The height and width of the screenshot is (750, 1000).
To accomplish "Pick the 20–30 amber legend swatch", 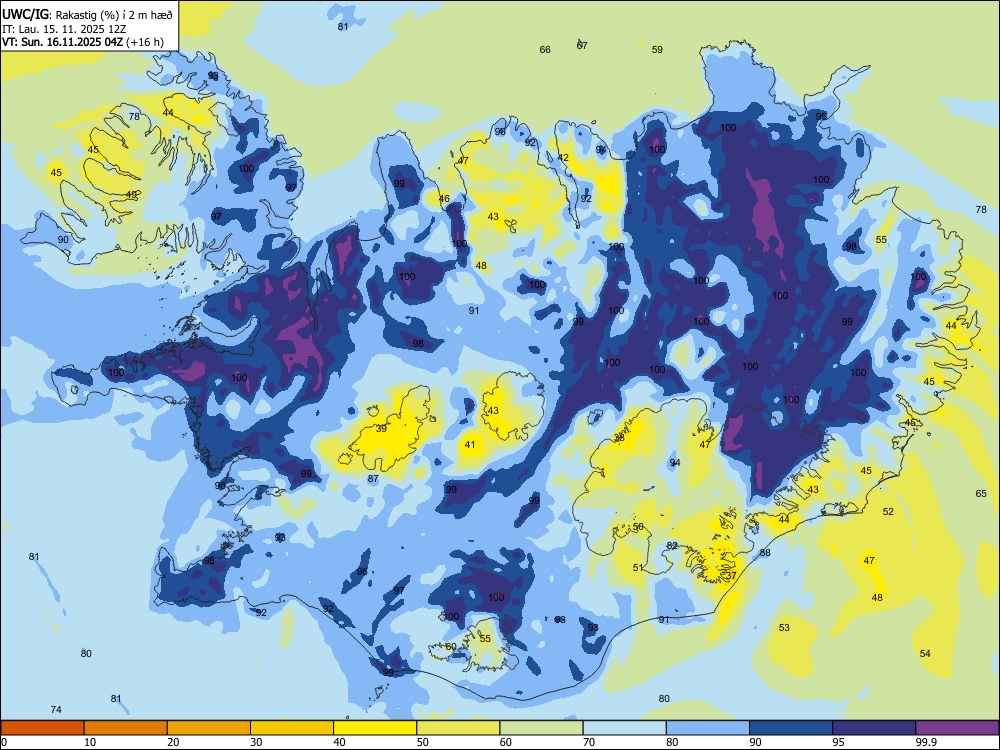I will click(x=209, y=728).
